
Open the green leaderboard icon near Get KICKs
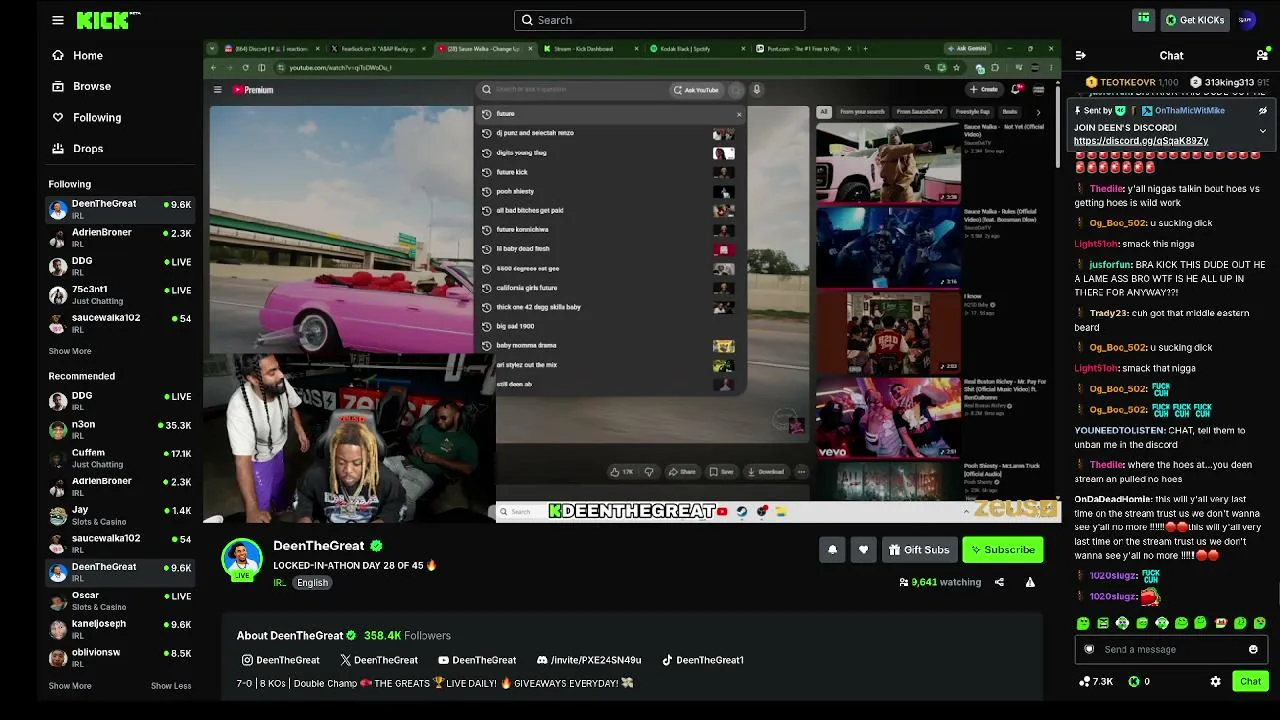(x=1144, y=19)
